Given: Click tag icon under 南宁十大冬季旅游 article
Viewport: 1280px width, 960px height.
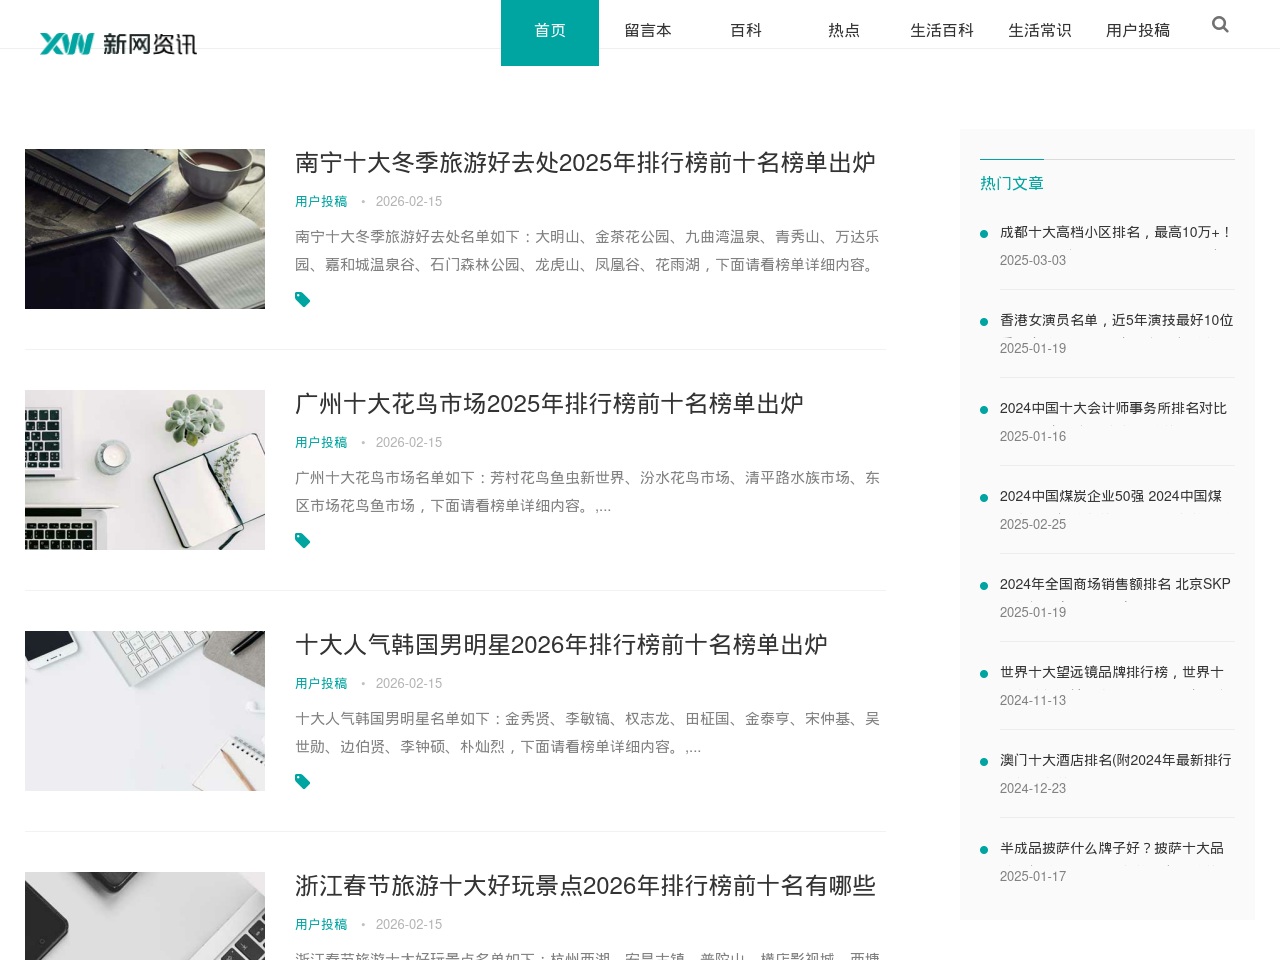Looking at the screenshot, I should coord(303,300).
